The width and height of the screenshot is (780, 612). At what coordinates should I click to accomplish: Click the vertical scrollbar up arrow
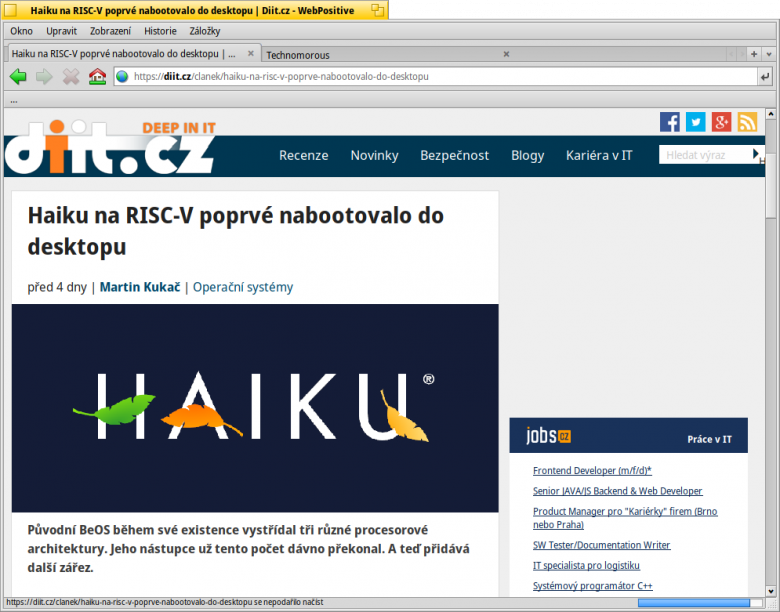tap(771, 114)
